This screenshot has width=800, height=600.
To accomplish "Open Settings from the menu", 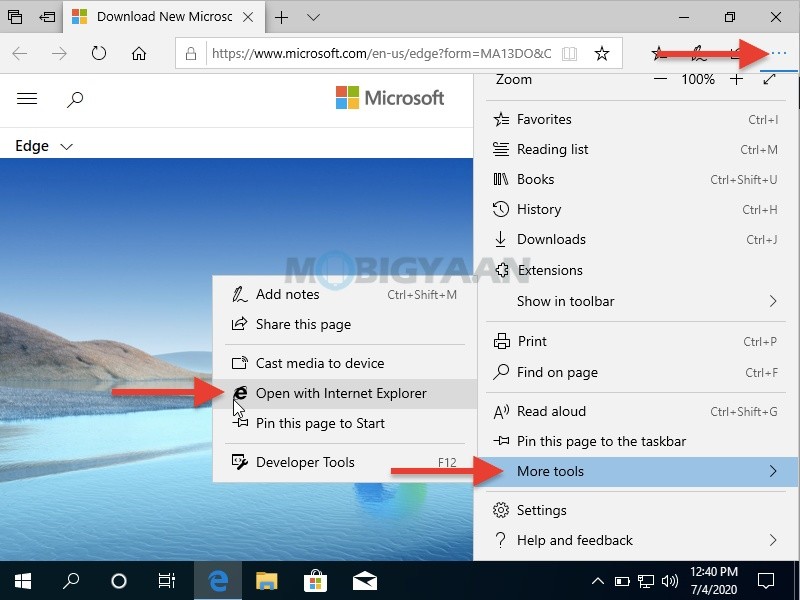I will click(636, 510).
